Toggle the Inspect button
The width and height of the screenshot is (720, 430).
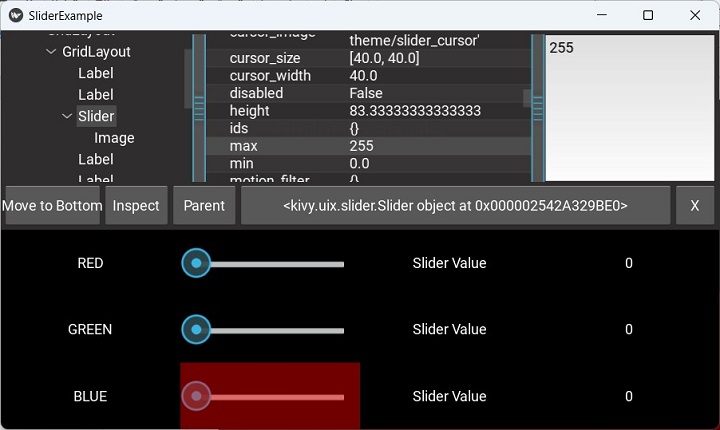136,205
